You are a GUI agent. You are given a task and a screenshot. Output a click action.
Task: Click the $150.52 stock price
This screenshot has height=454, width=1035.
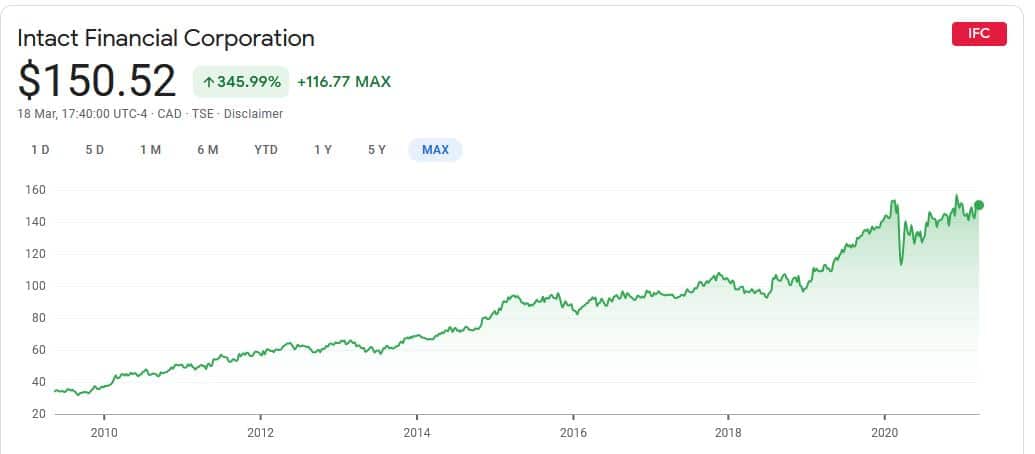(x=97, y=81)
